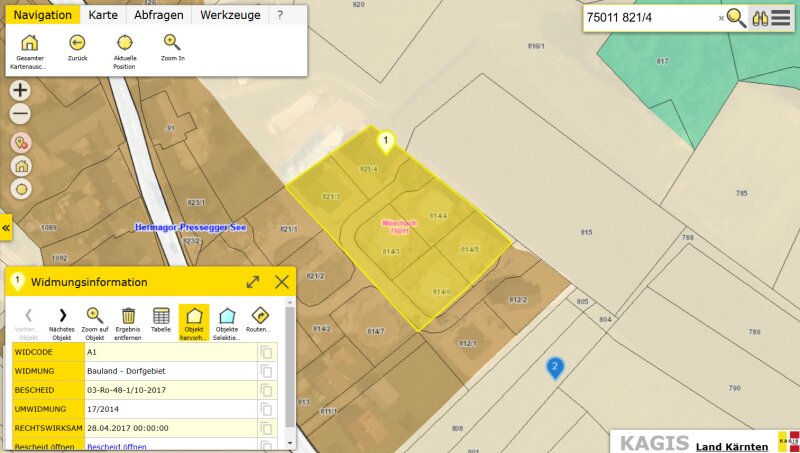Enlarge the Widmungsinformation panel
The image size is (800, 453).
point(253,282)
